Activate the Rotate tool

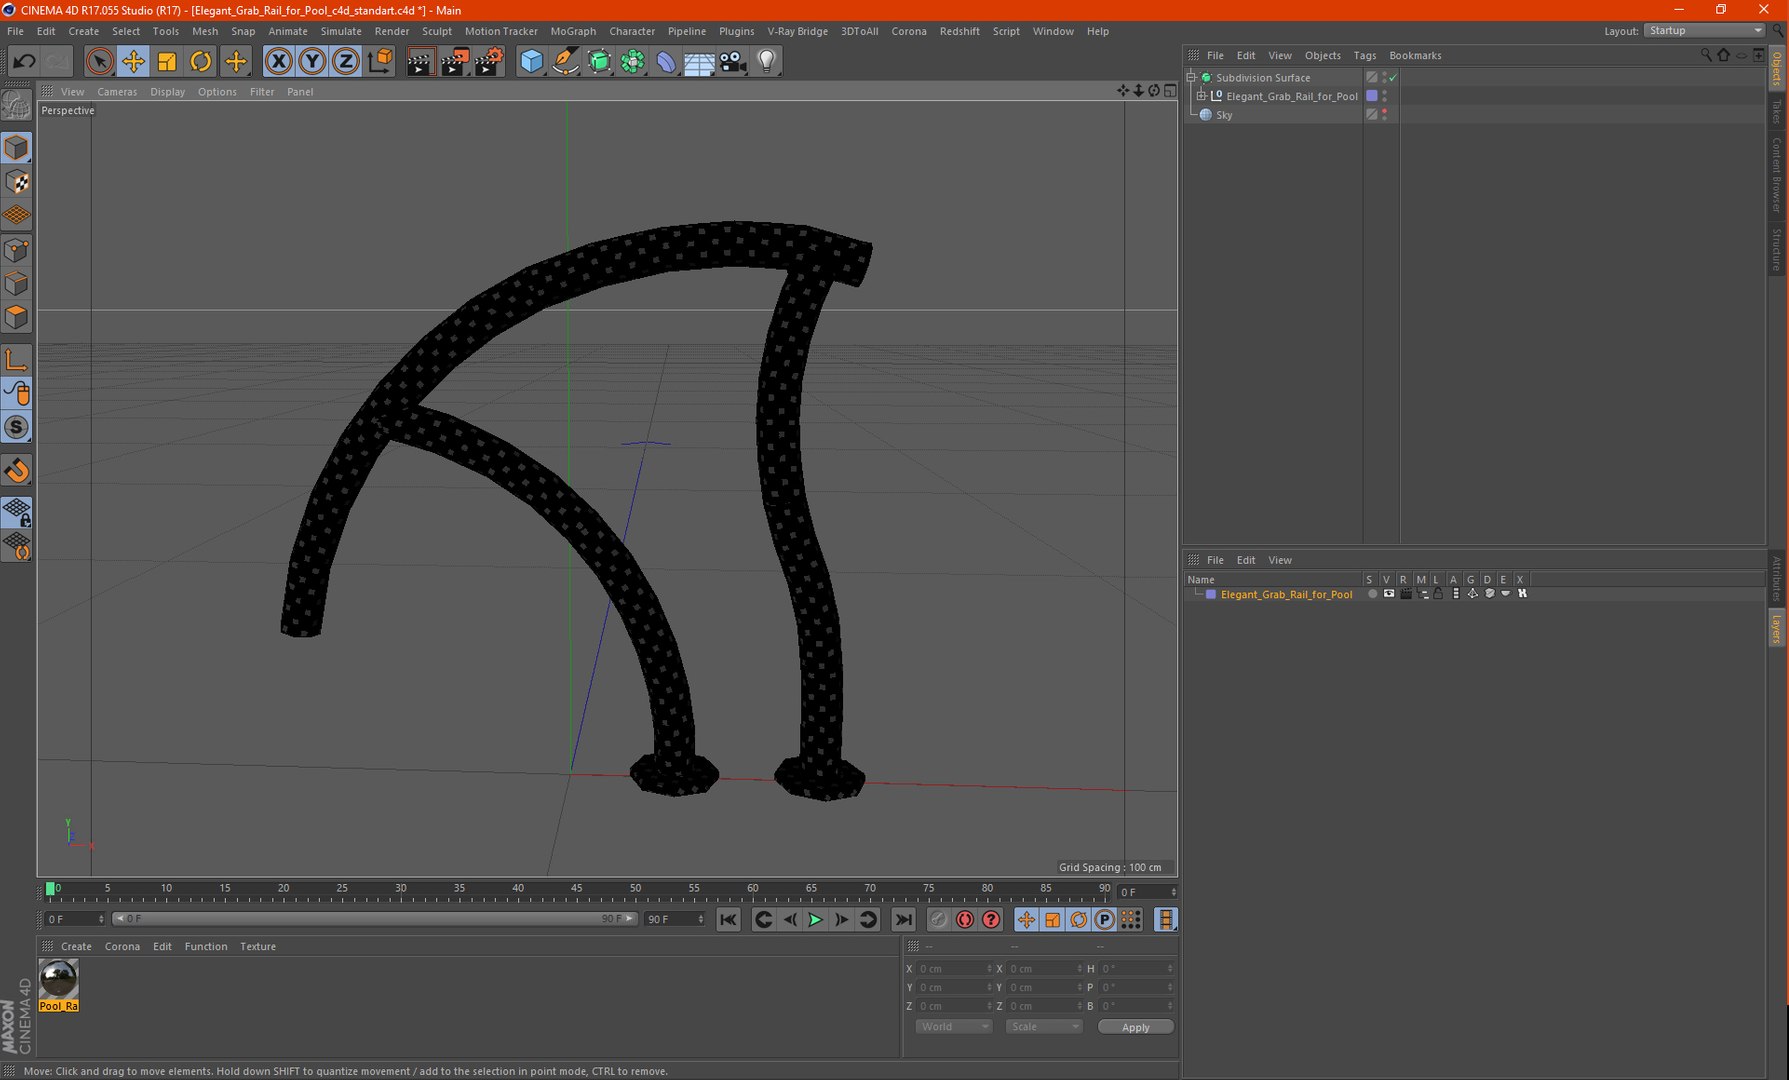pos(201,62)
